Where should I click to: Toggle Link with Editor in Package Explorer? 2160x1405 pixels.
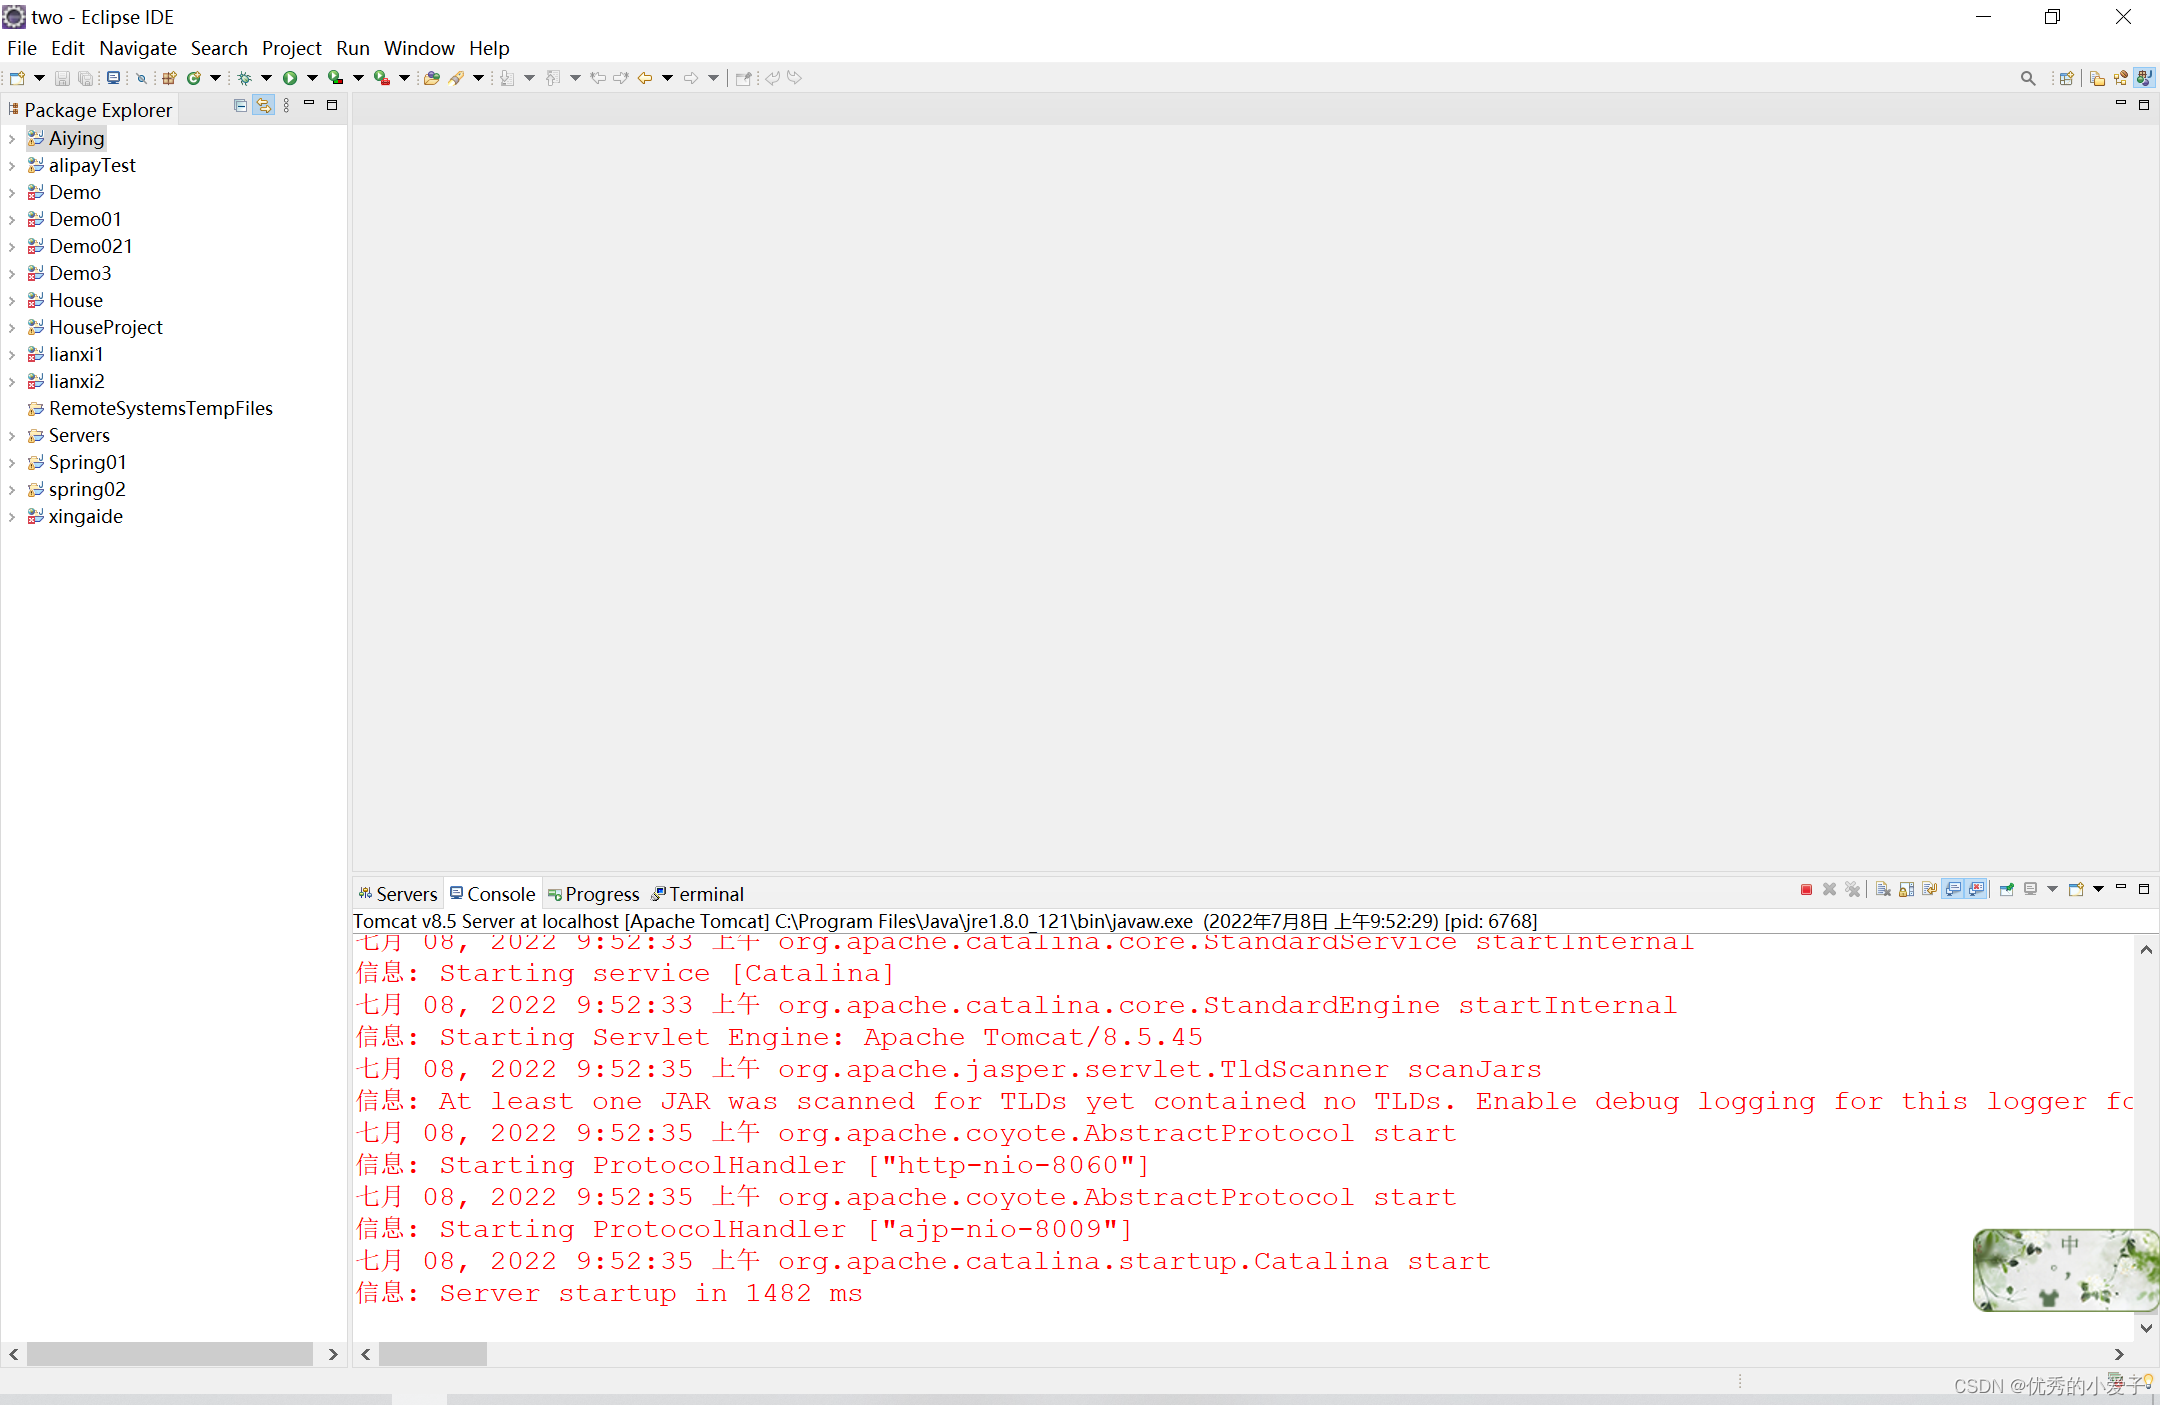(x=263, y=105)
